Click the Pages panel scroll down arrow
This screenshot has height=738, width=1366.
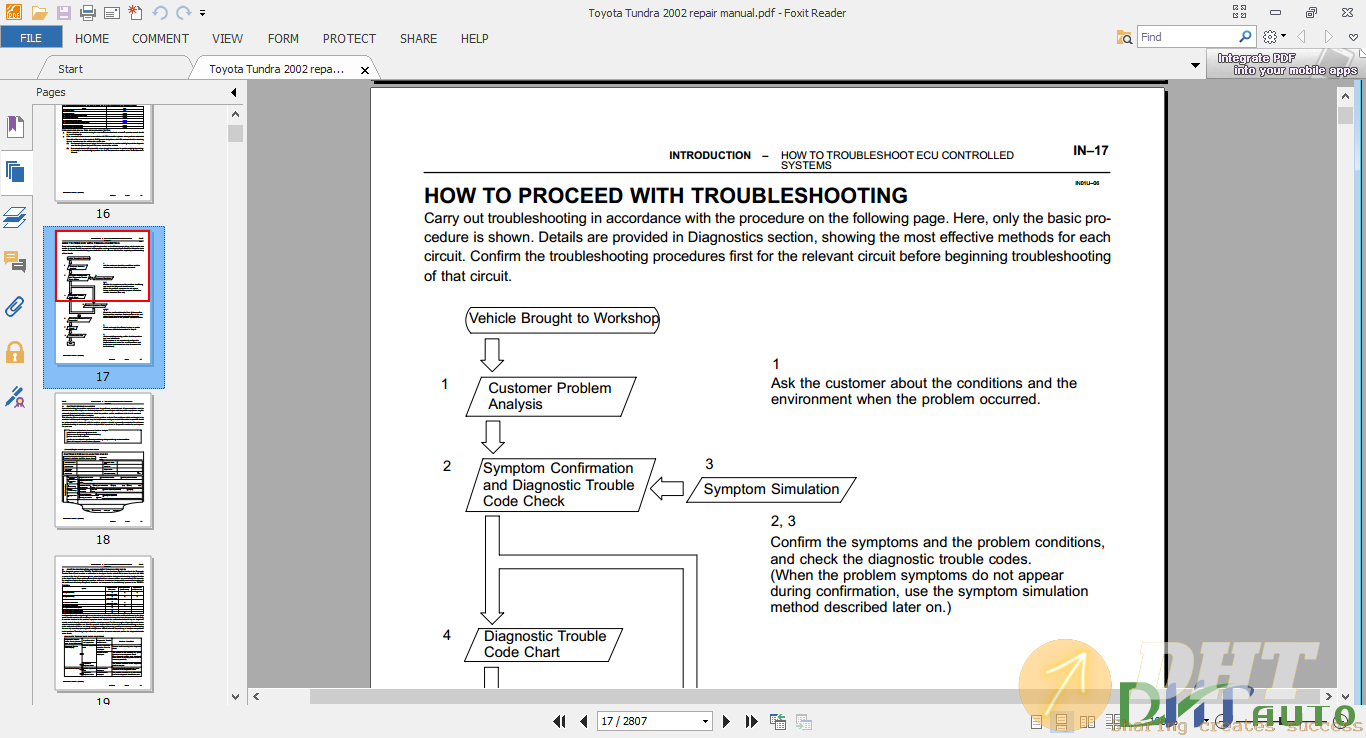pos(235,697)
